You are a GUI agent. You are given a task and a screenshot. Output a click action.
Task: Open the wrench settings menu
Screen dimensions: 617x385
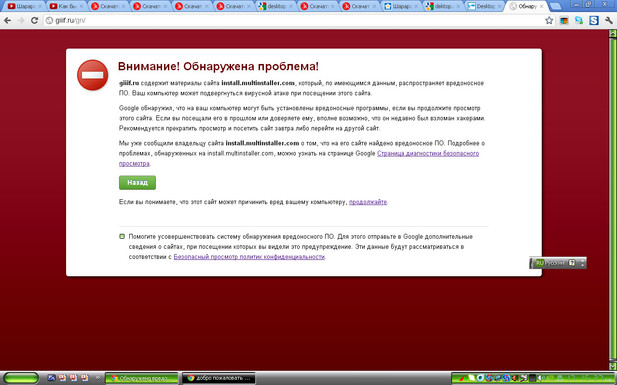click(609, 20)
